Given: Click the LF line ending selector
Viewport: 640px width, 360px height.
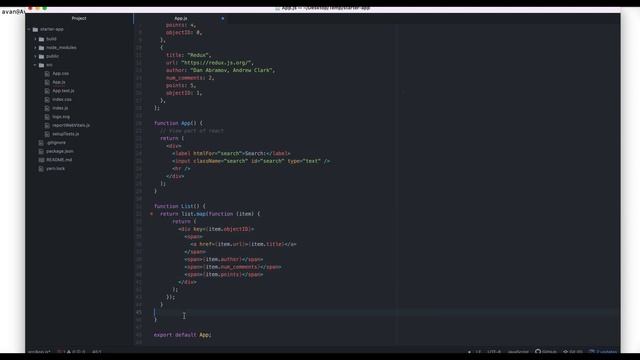Looking at the screenshot, I should coord(478,351).
